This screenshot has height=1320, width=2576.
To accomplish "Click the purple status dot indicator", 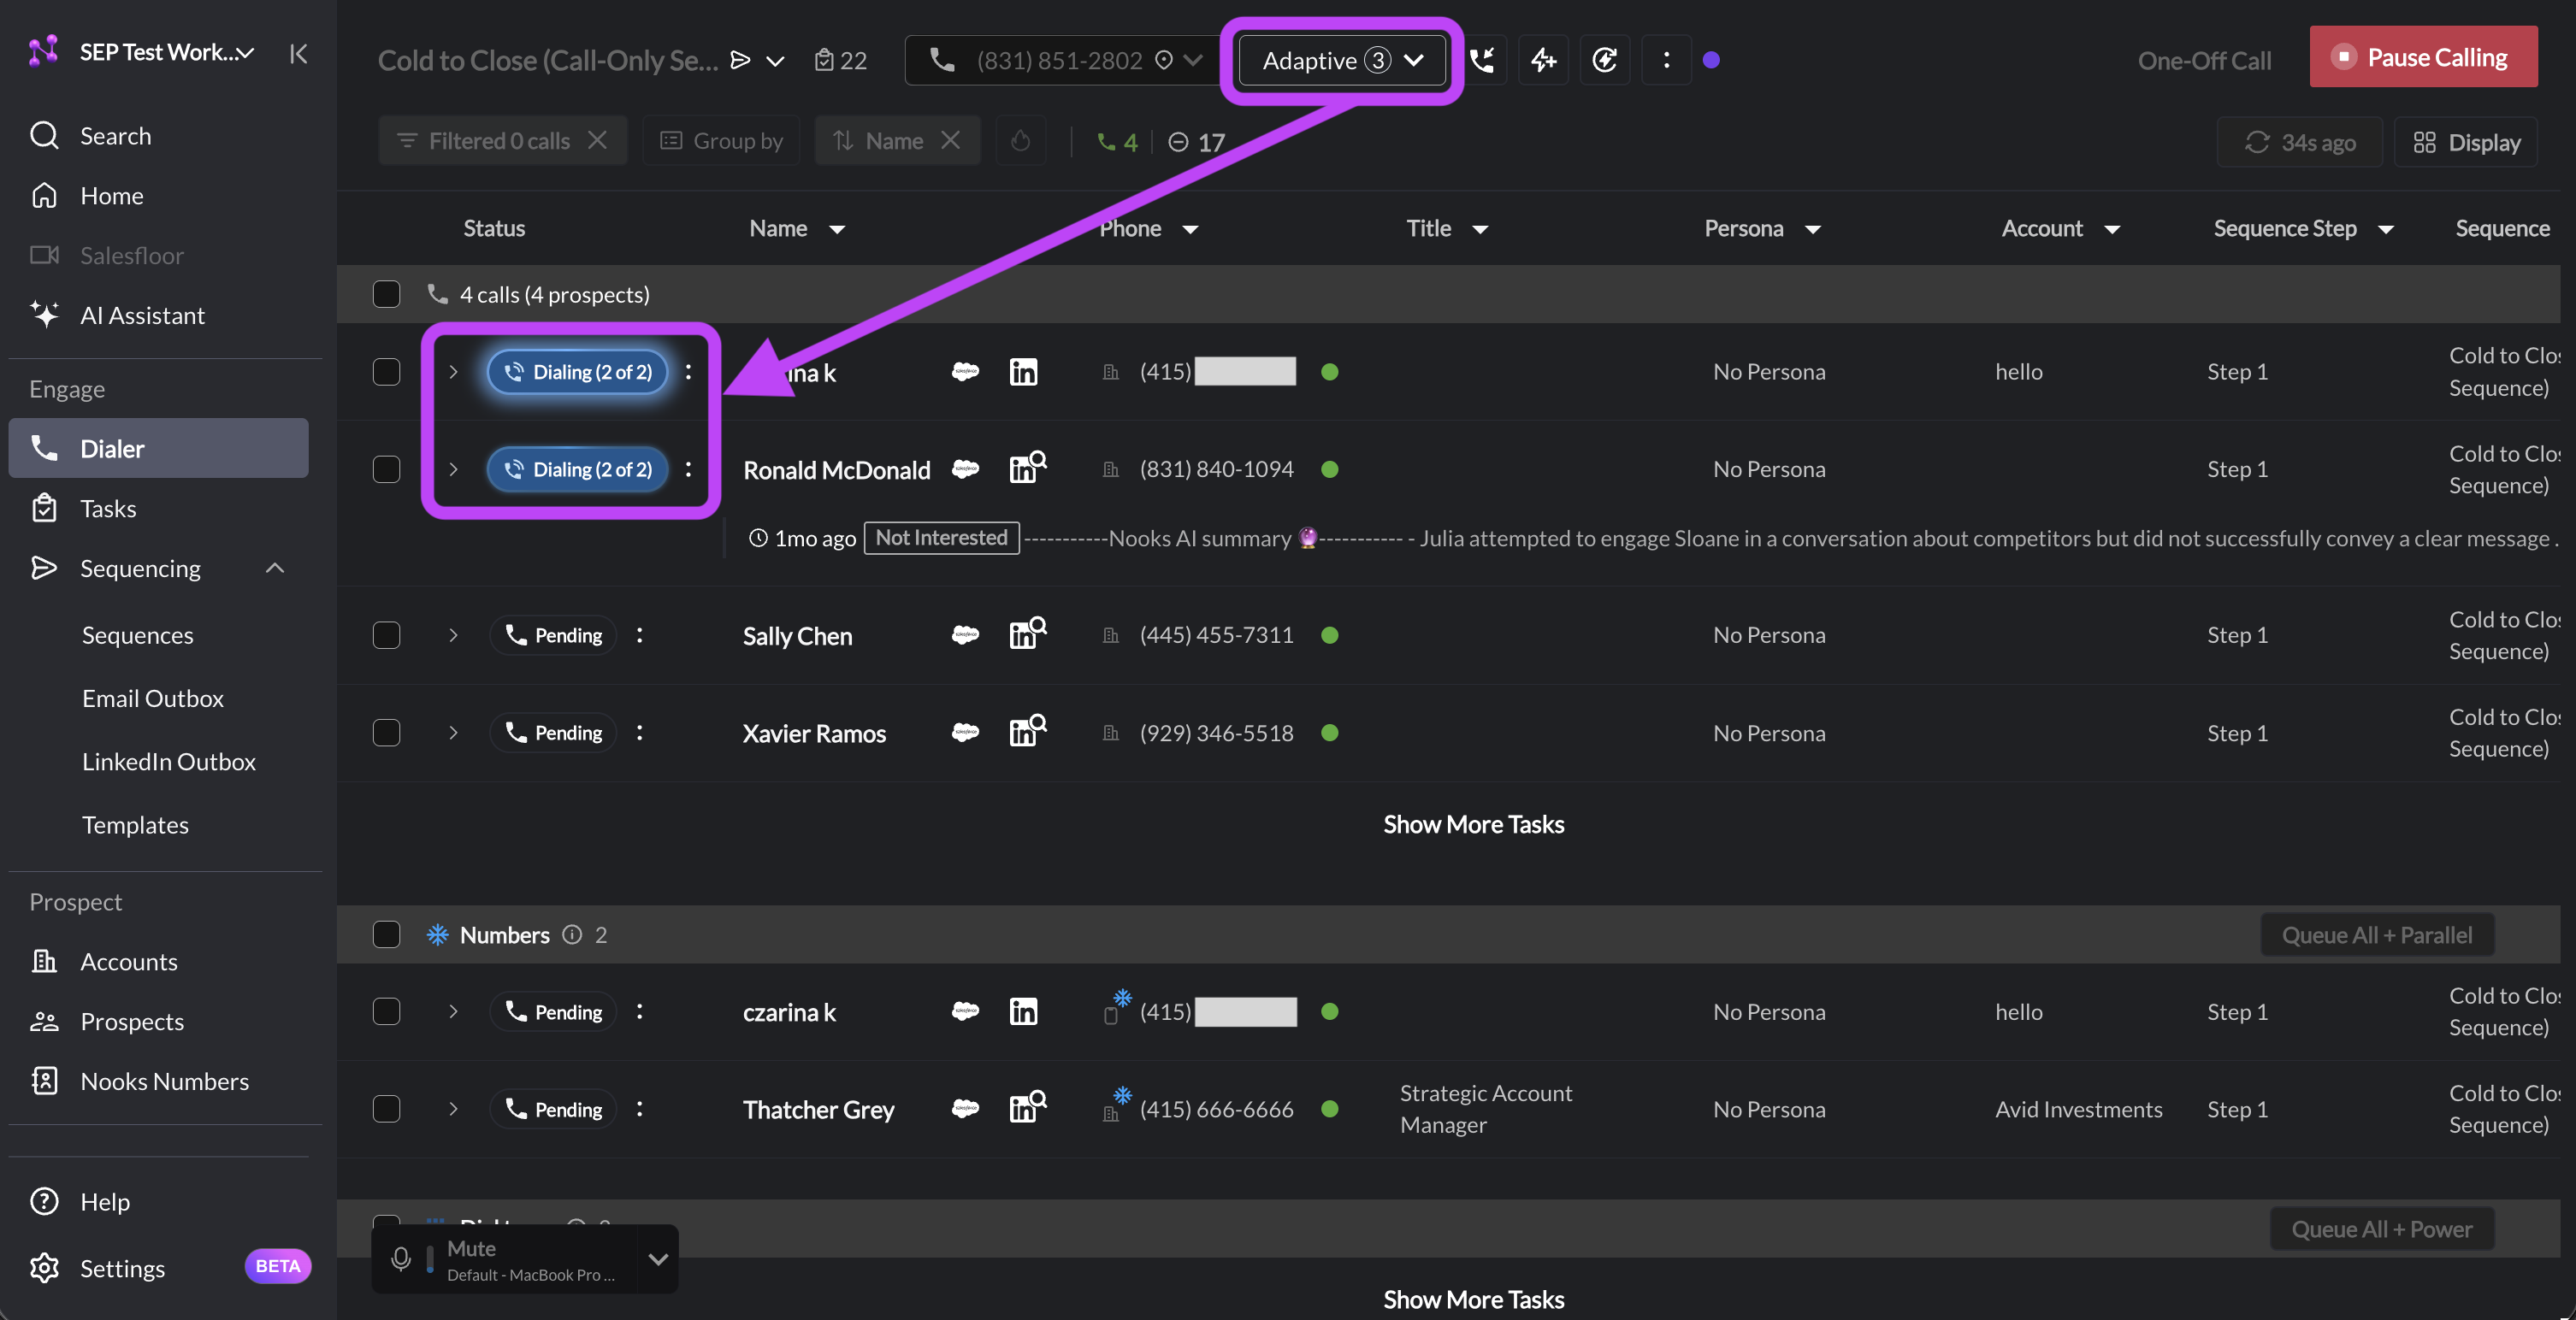I will [1711, 60].
